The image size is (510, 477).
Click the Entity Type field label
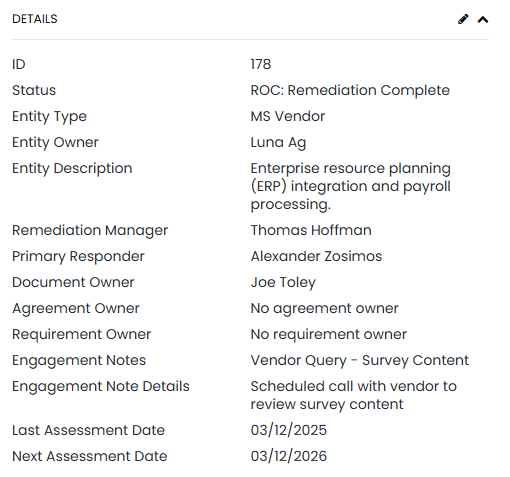tap(49, 116)
